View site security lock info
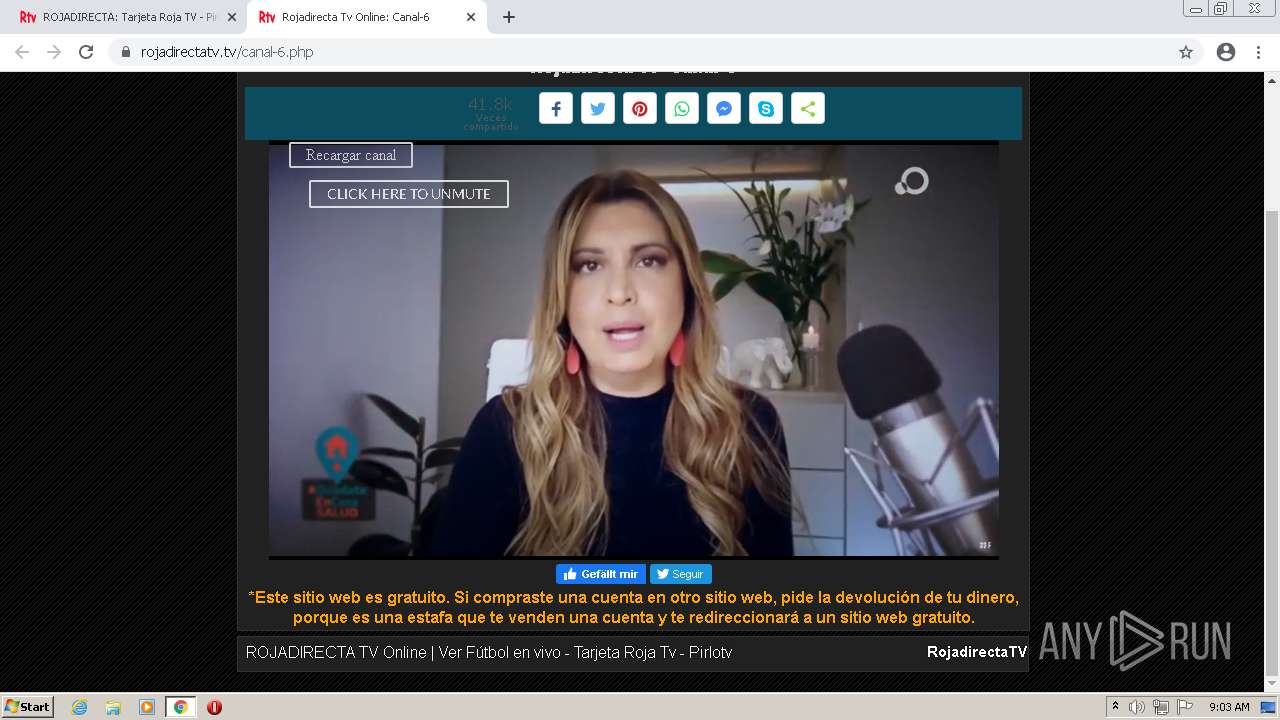This screenshot has width=1280, height=720. pyautogui.click(x=126, y=52)
